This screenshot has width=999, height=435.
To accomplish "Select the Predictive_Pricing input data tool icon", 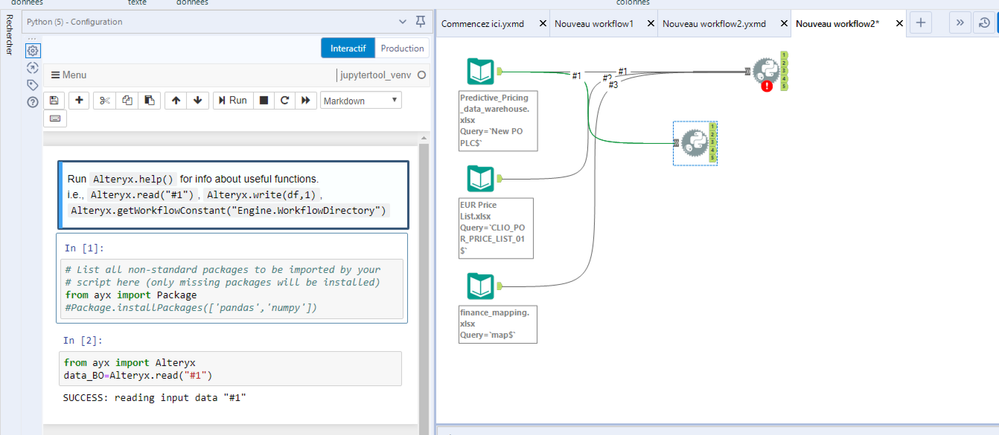I will pos(480,71).
